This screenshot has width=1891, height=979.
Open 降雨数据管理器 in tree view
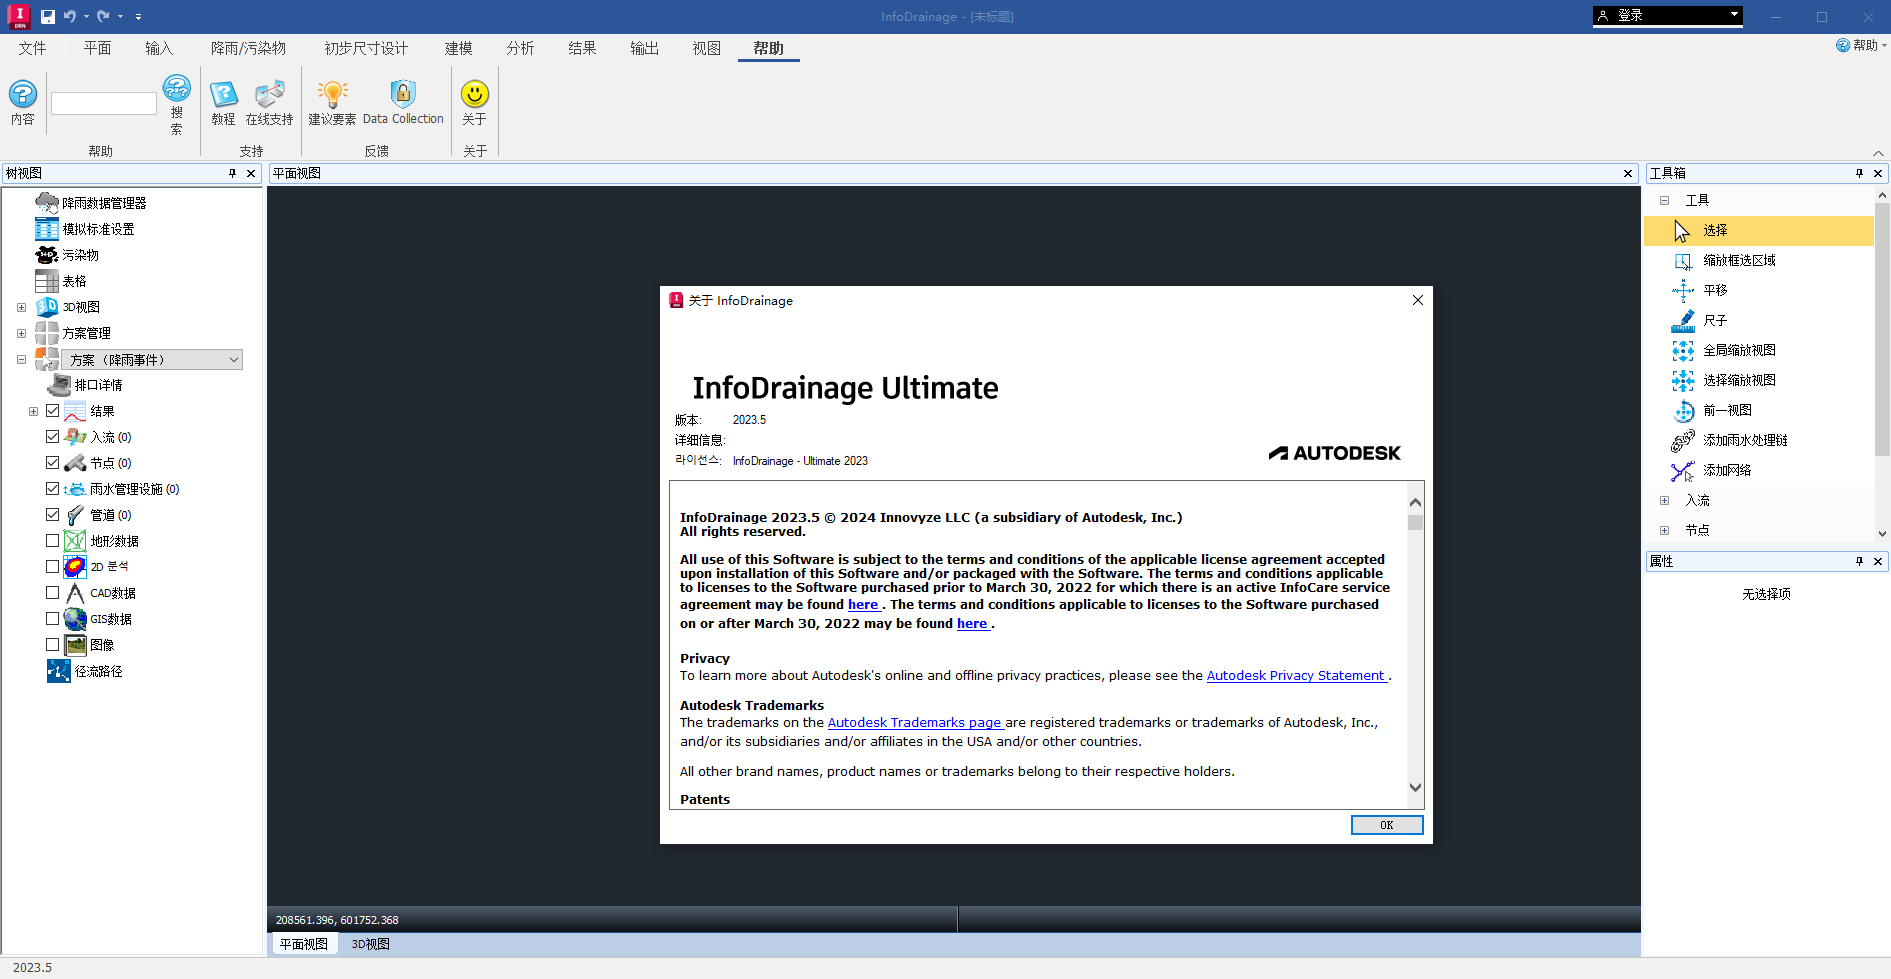[91, 203]
